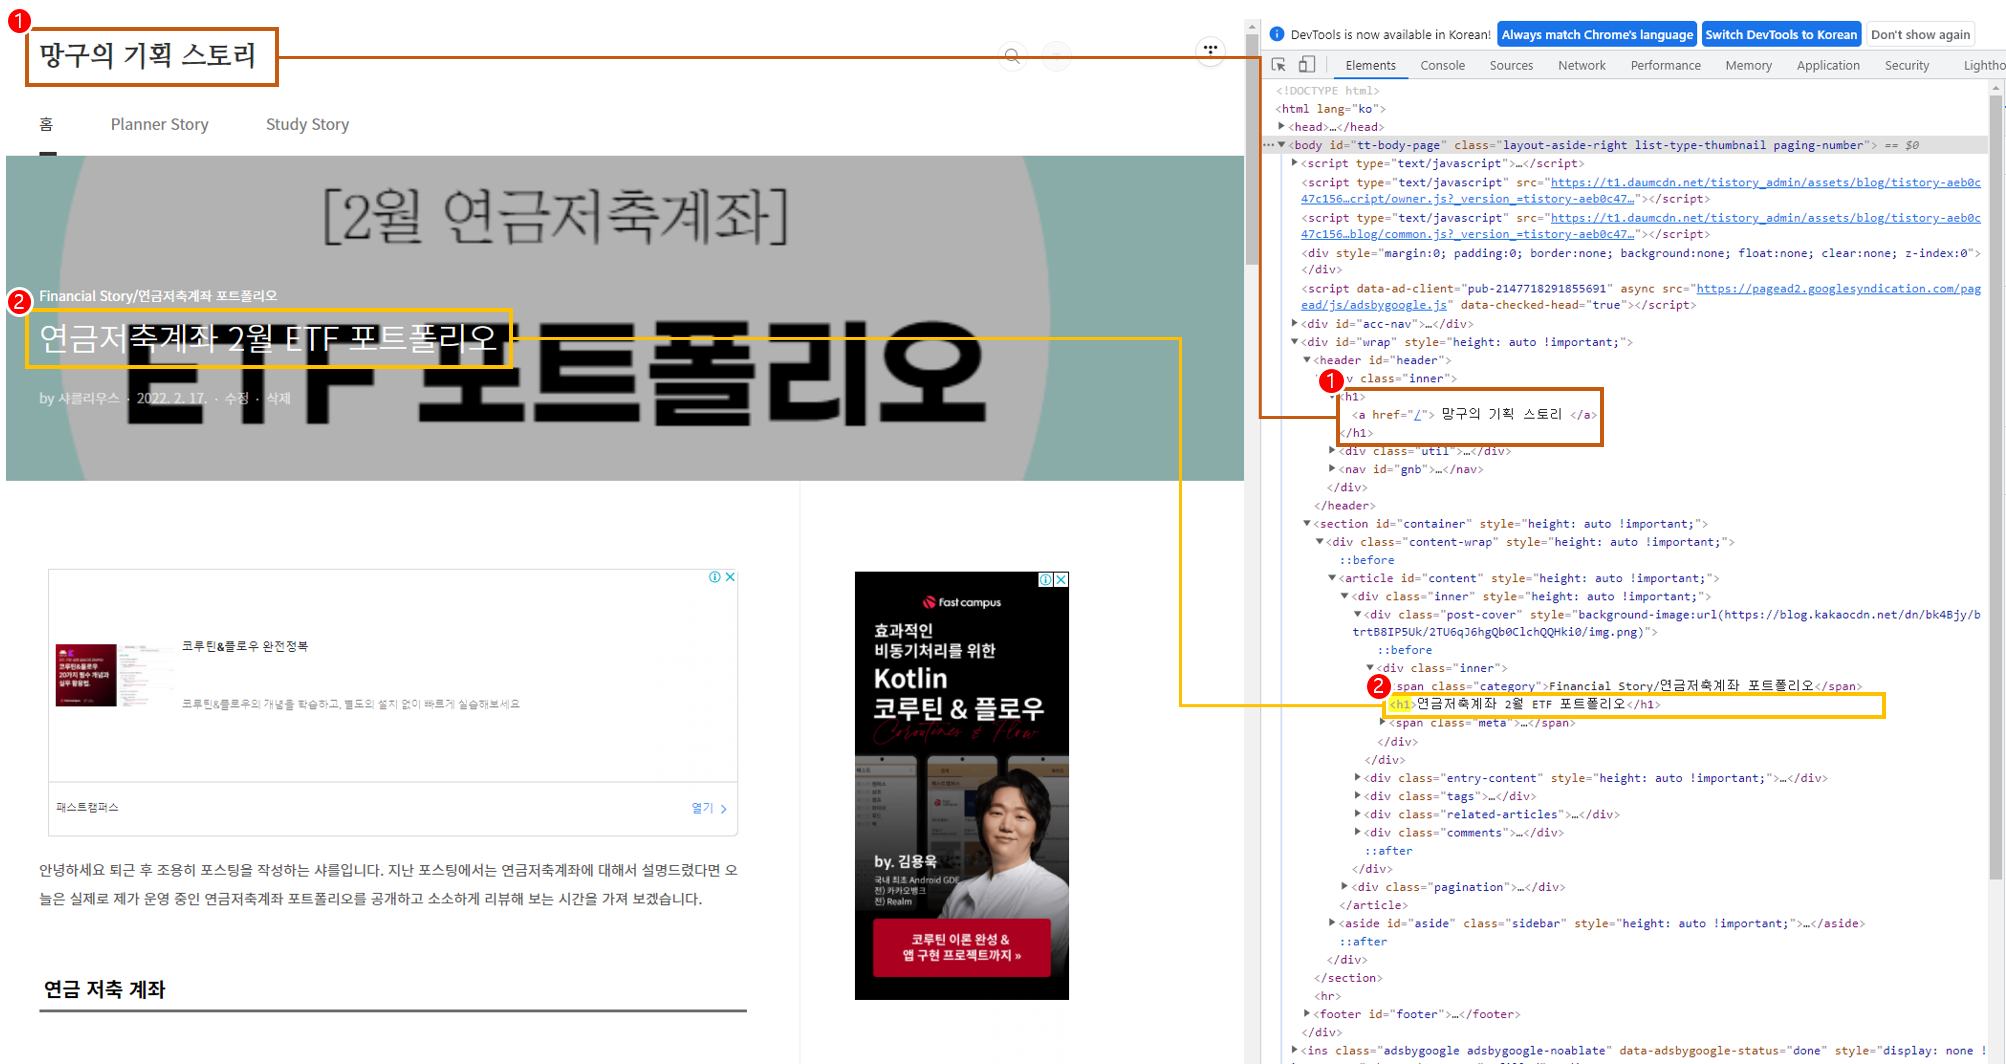The width and height of the screenshot is (2006, 1064).
Task: Close the Fast campus sidebar ad X icon
Action: coord(1061,580)
